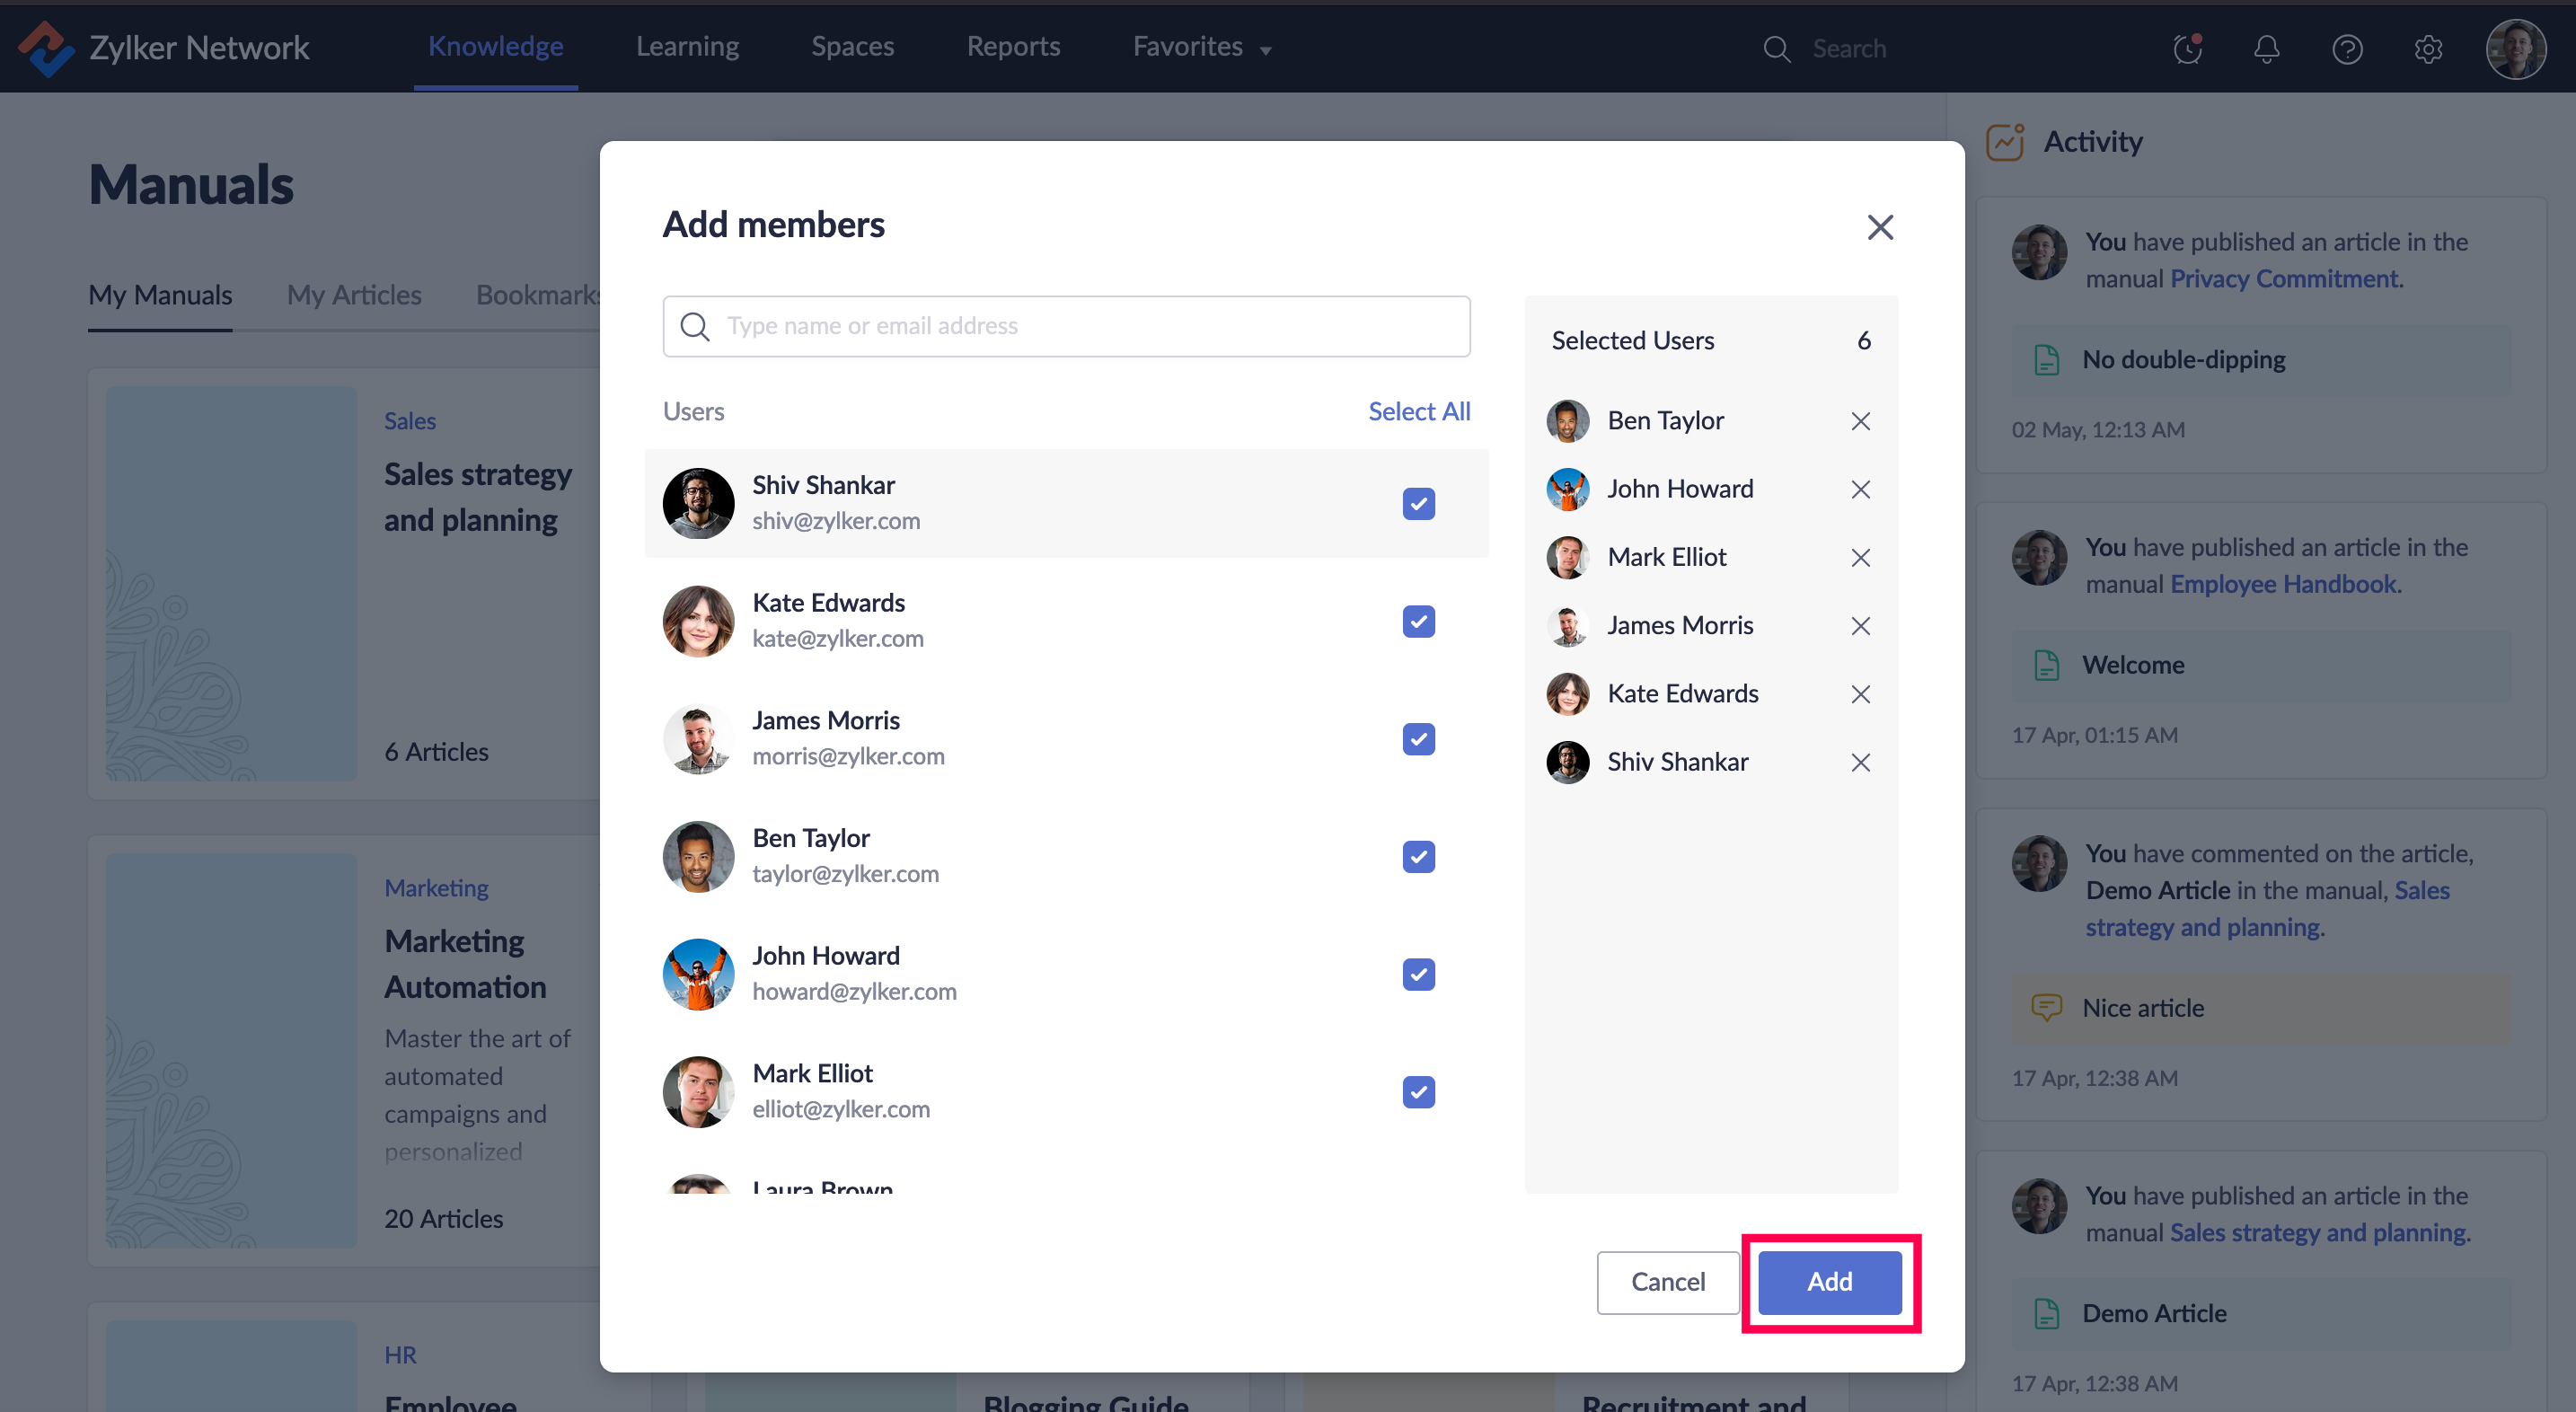This screenshot has height=1412, width=2576.
Task: Remove Ben Taylor from selected users
Action: coord(1860,421)
